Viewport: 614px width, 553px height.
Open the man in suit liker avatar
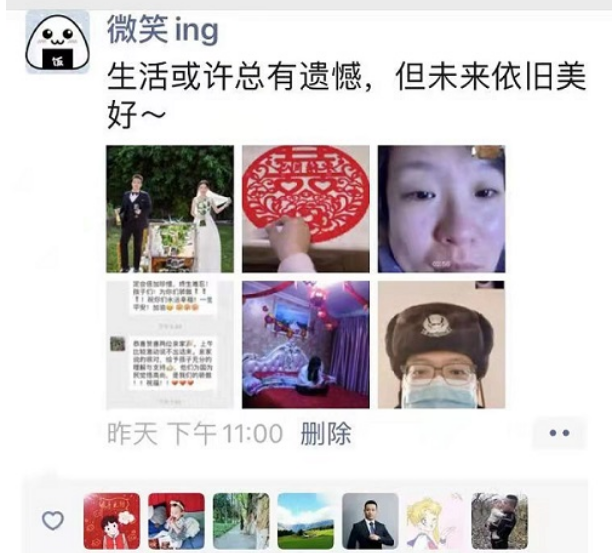coord(370,521)
